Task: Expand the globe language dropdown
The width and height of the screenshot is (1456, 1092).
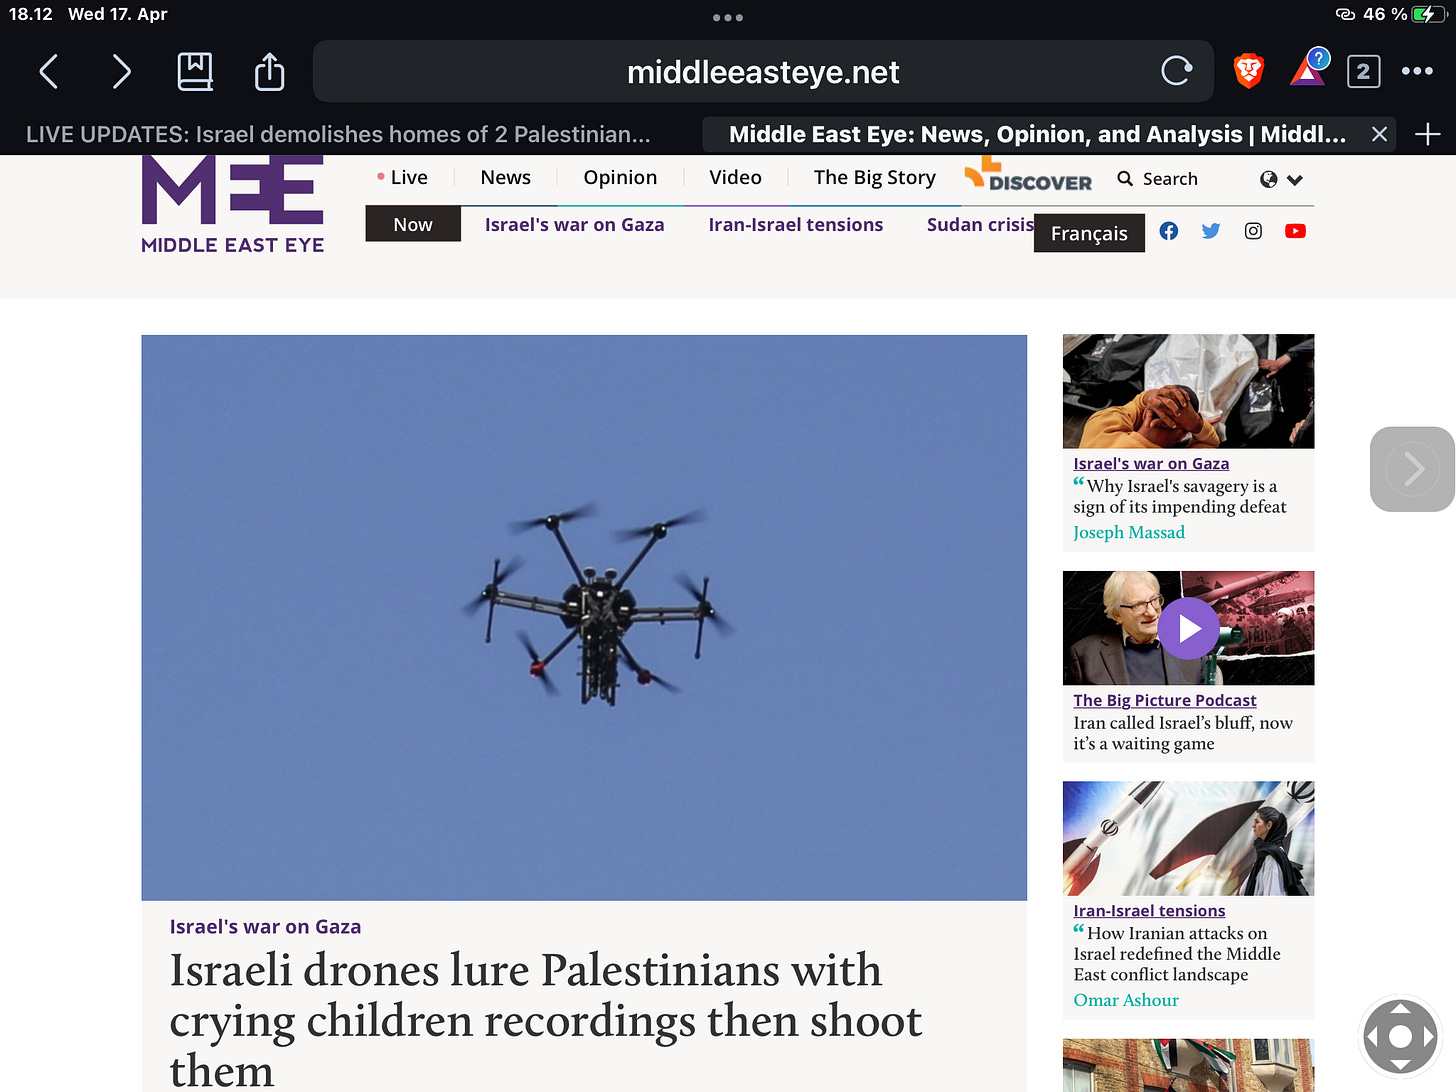Action: coord(1281,179)
